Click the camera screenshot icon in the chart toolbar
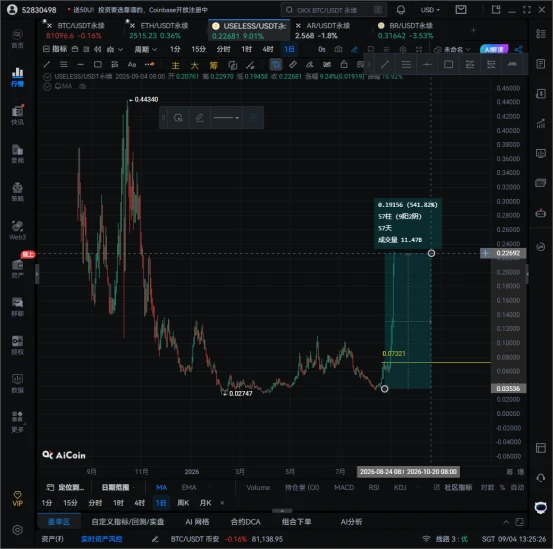Screen dimensions: 554x549 coord(338,49)
